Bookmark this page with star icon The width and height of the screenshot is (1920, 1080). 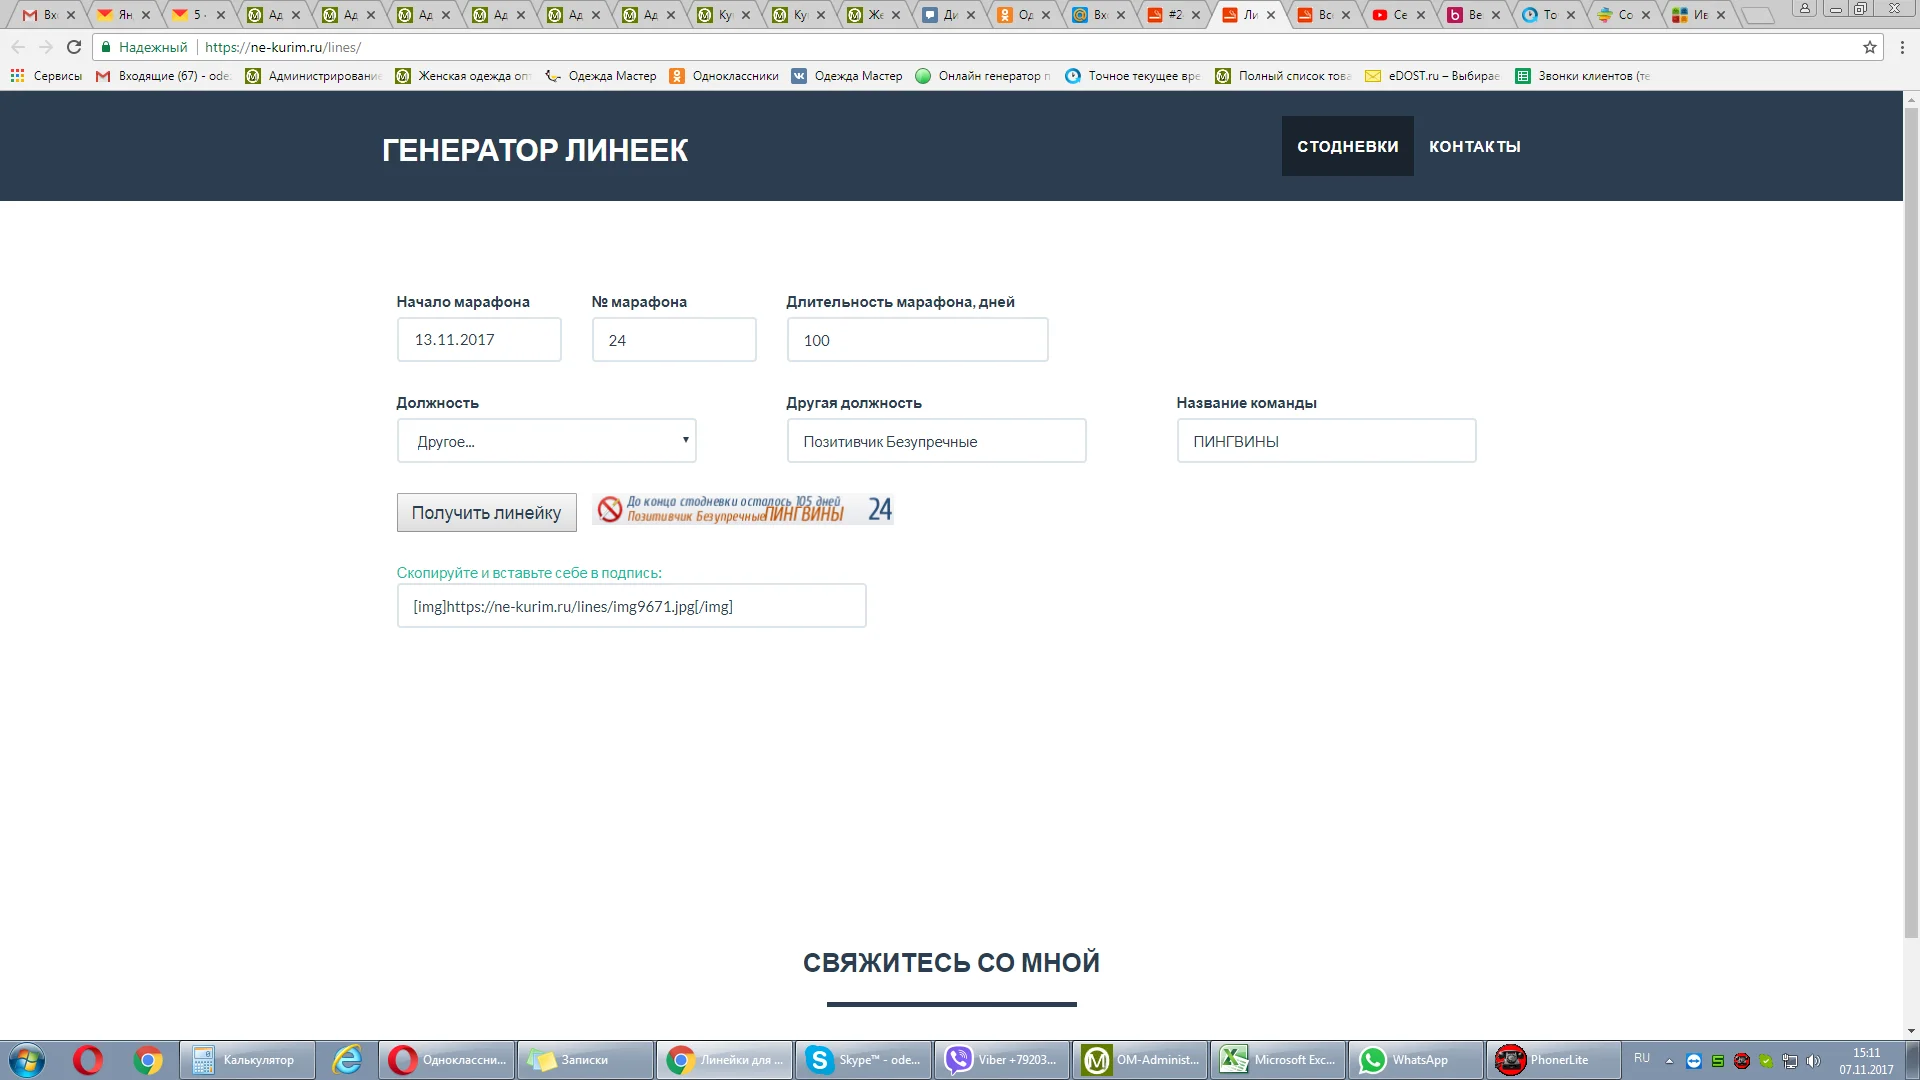1869,47
